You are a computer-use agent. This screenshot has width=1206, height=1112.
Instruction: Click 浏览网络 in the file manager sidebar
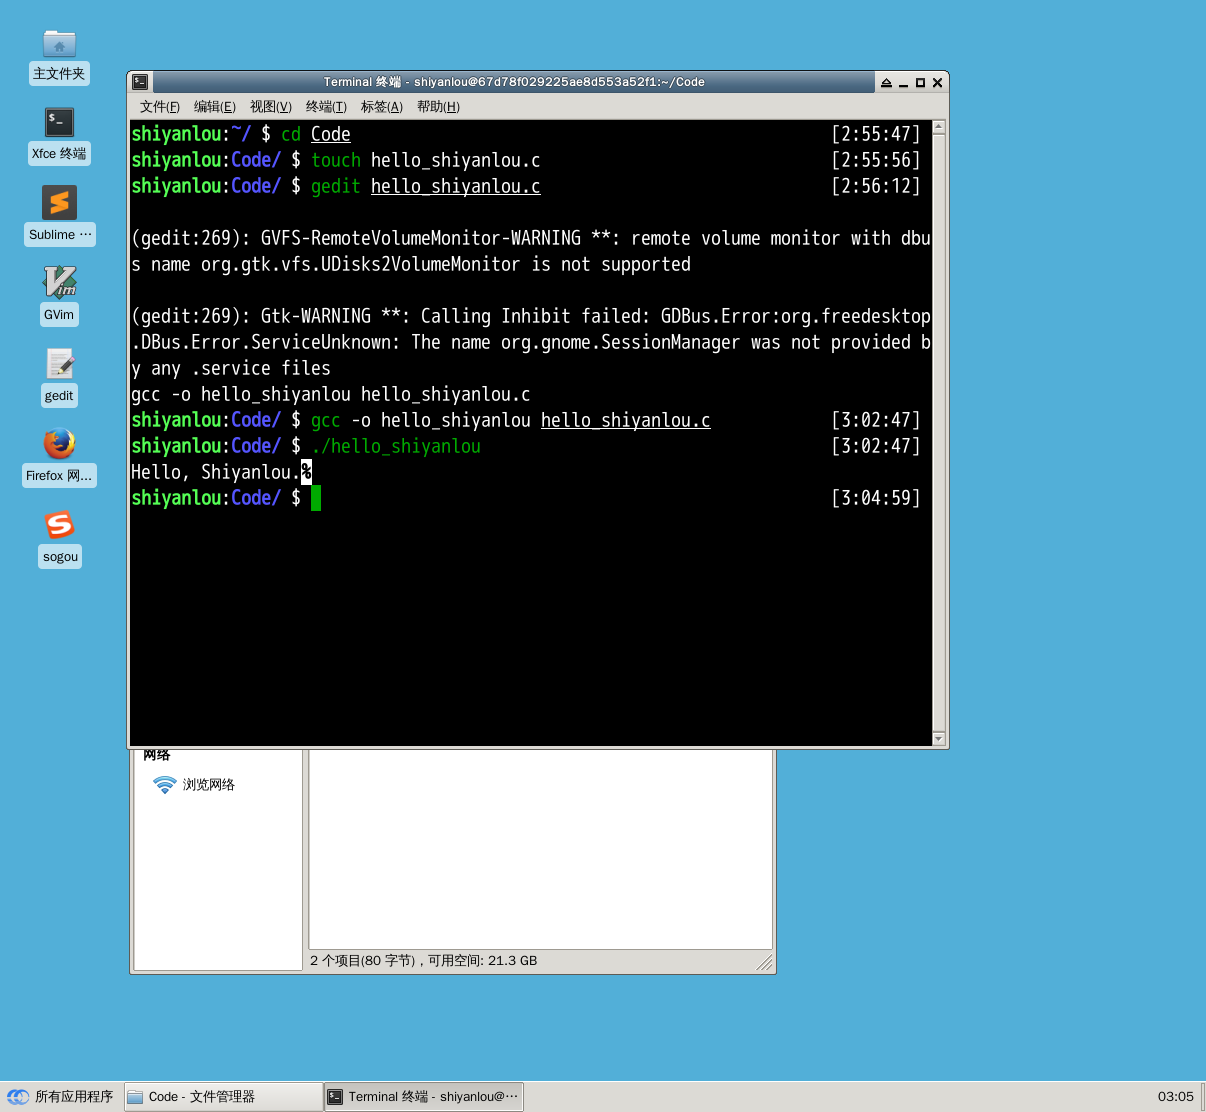[209, 785]
